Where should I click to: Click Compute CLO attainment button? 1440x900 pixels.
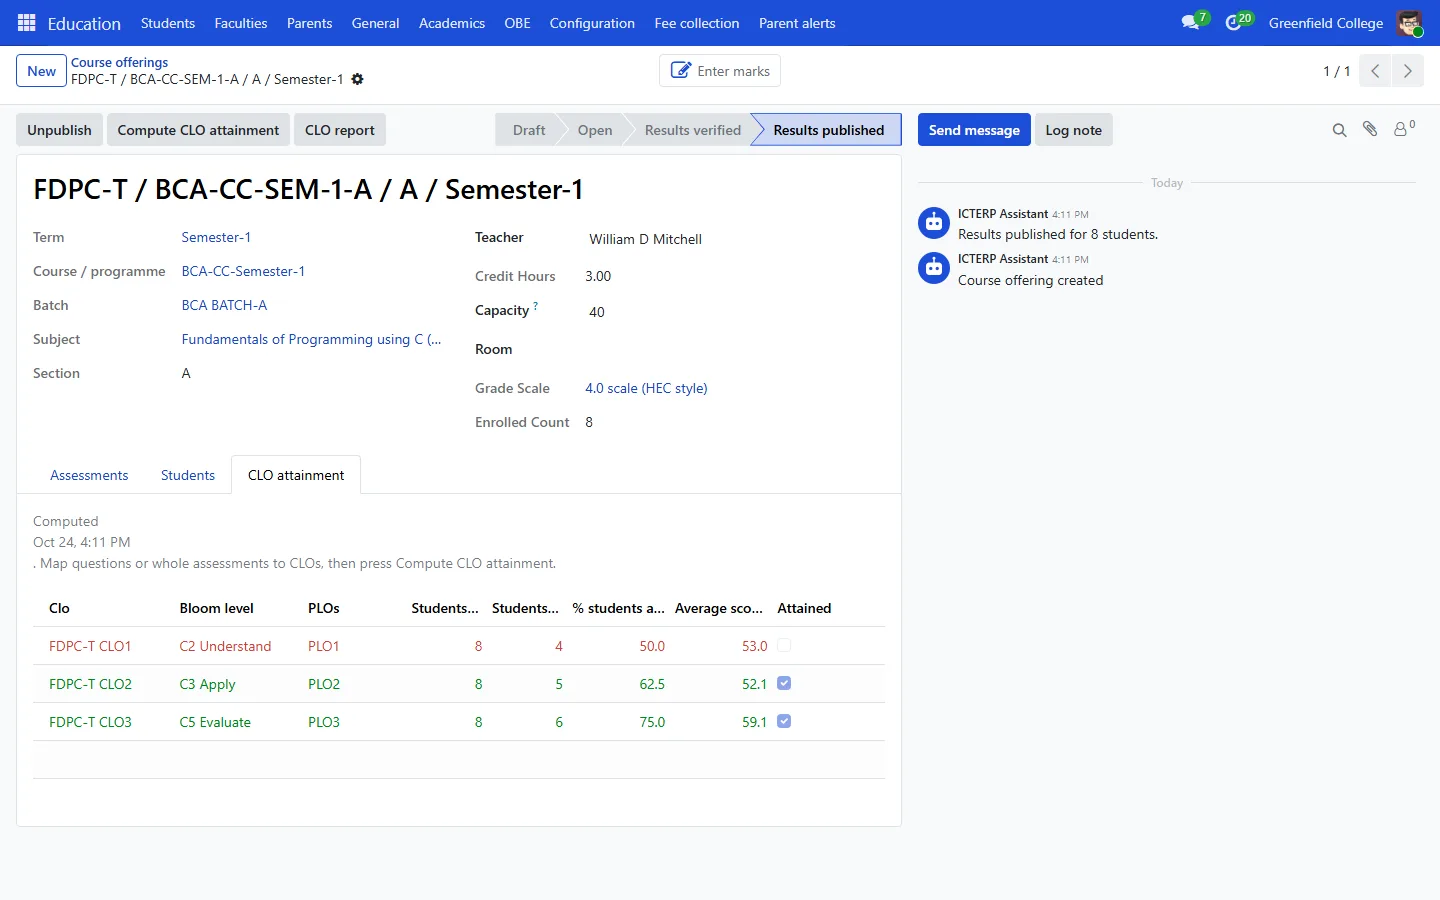click(198, 130)
